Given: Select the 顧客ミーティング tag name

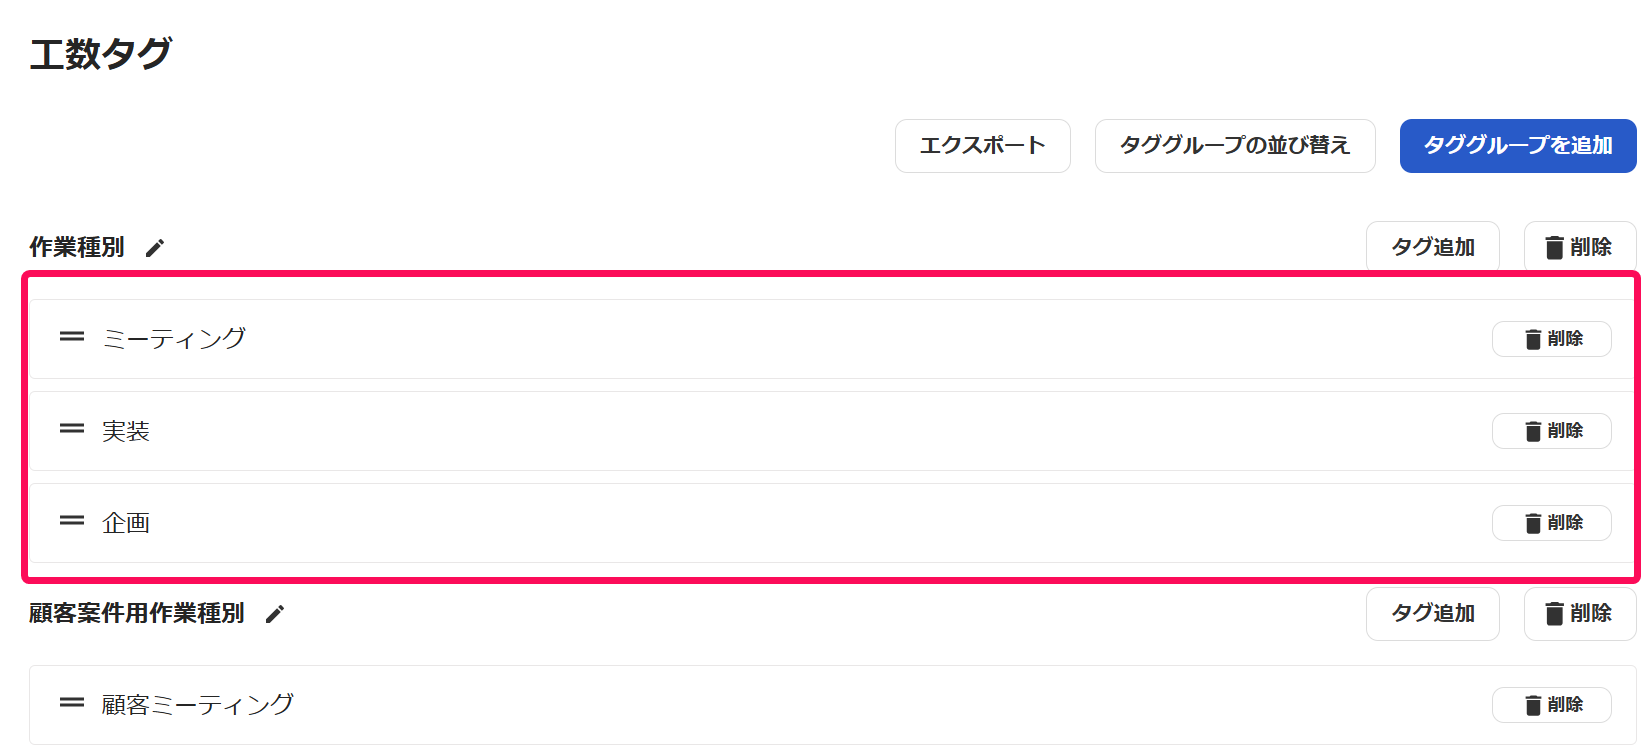Looking at the screenshot, I should pos(198,705).
